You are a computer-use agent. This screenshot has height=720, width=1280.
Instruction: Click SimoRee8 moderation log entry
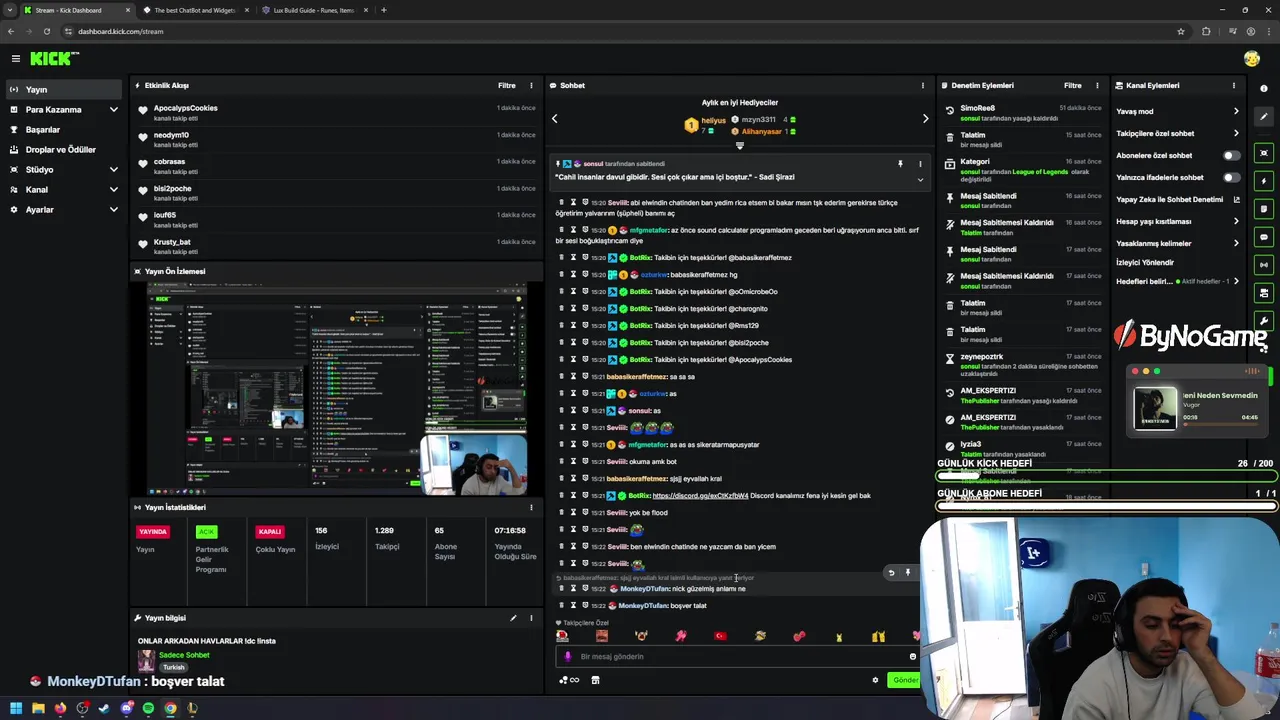click(x=977, y=108)
